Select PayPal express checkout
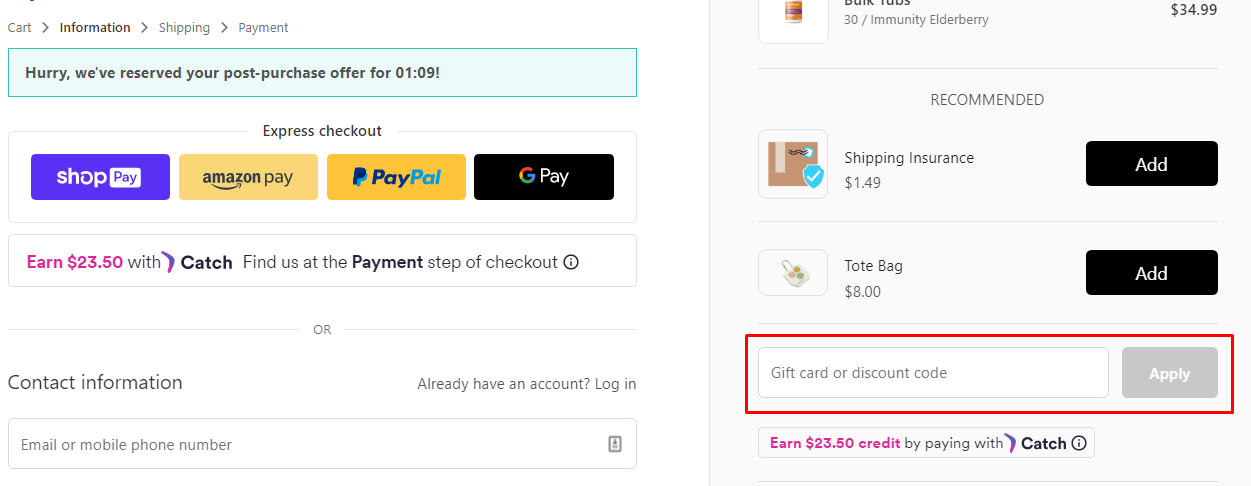The image size is (1251, 486). tap(396, 177)
